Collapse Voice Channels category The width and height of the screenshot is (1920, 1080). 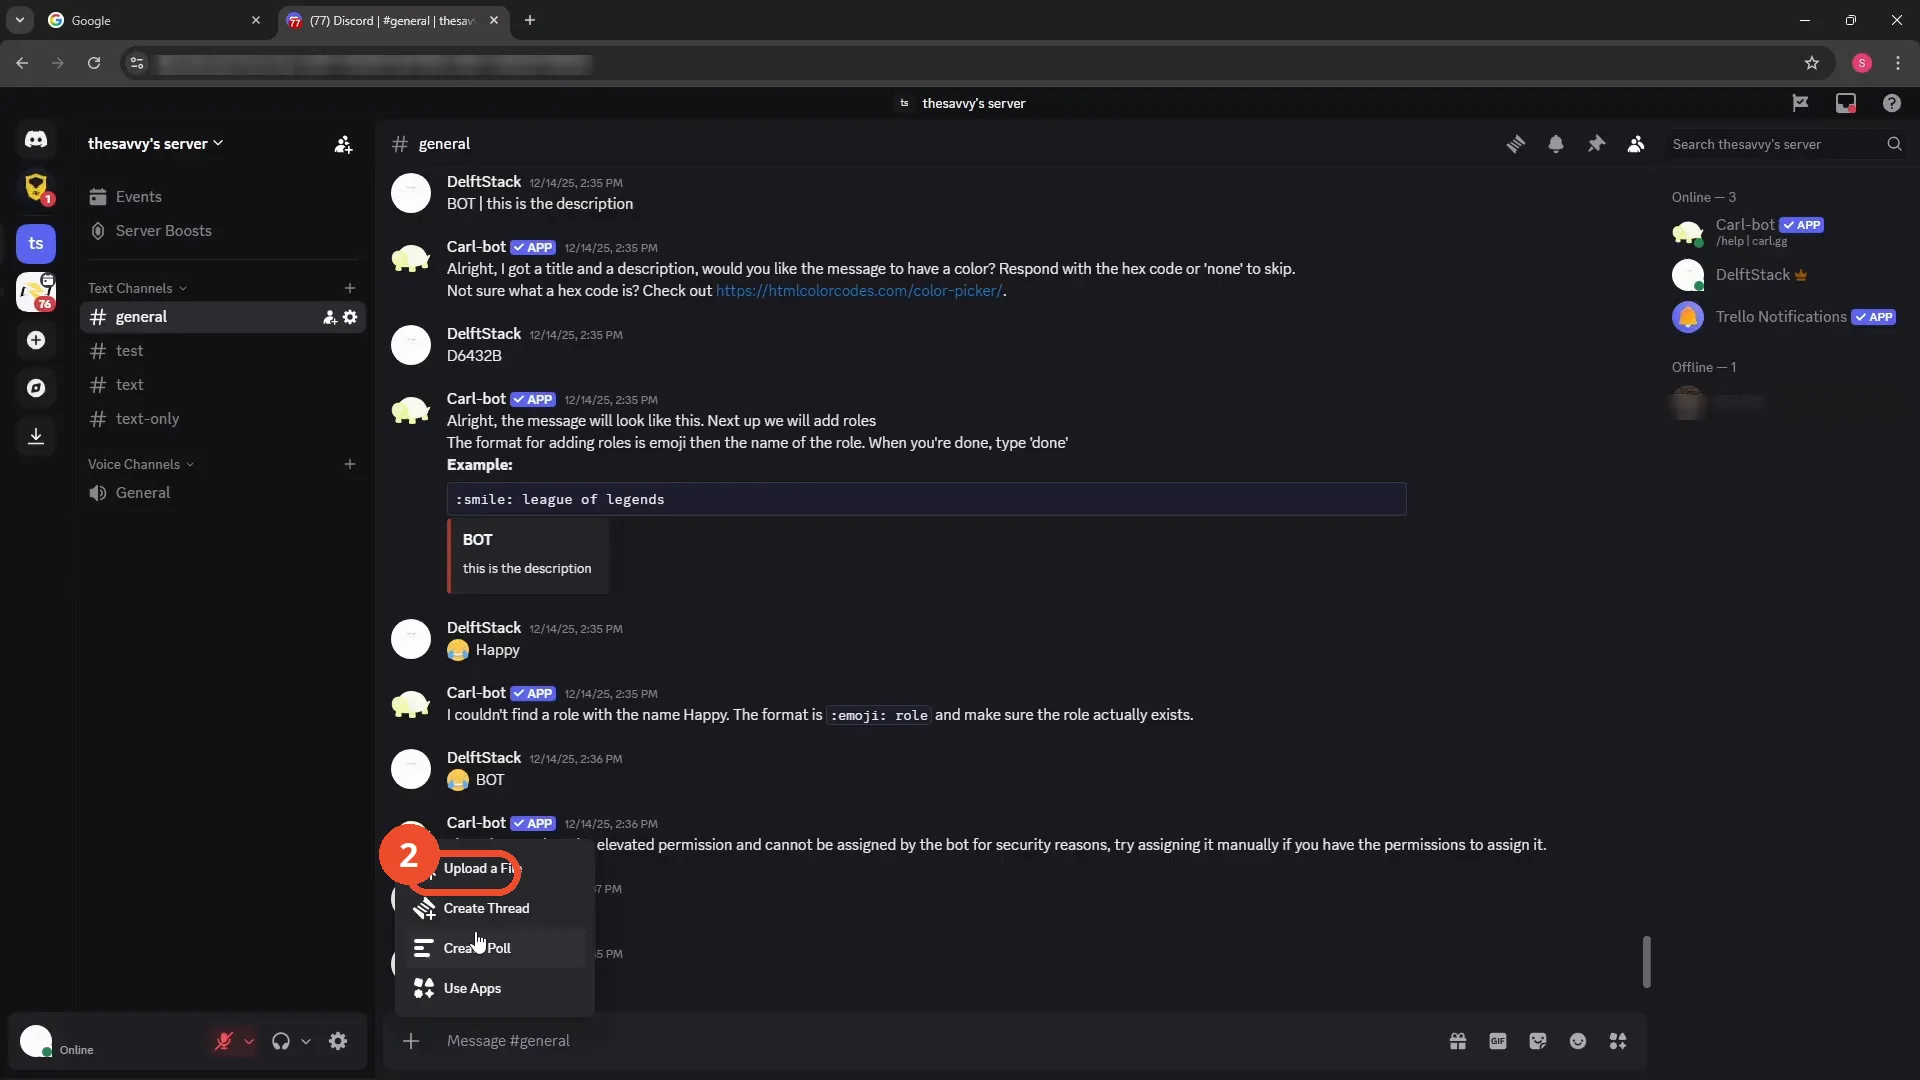pyautogui.click(x=140, y=464)
